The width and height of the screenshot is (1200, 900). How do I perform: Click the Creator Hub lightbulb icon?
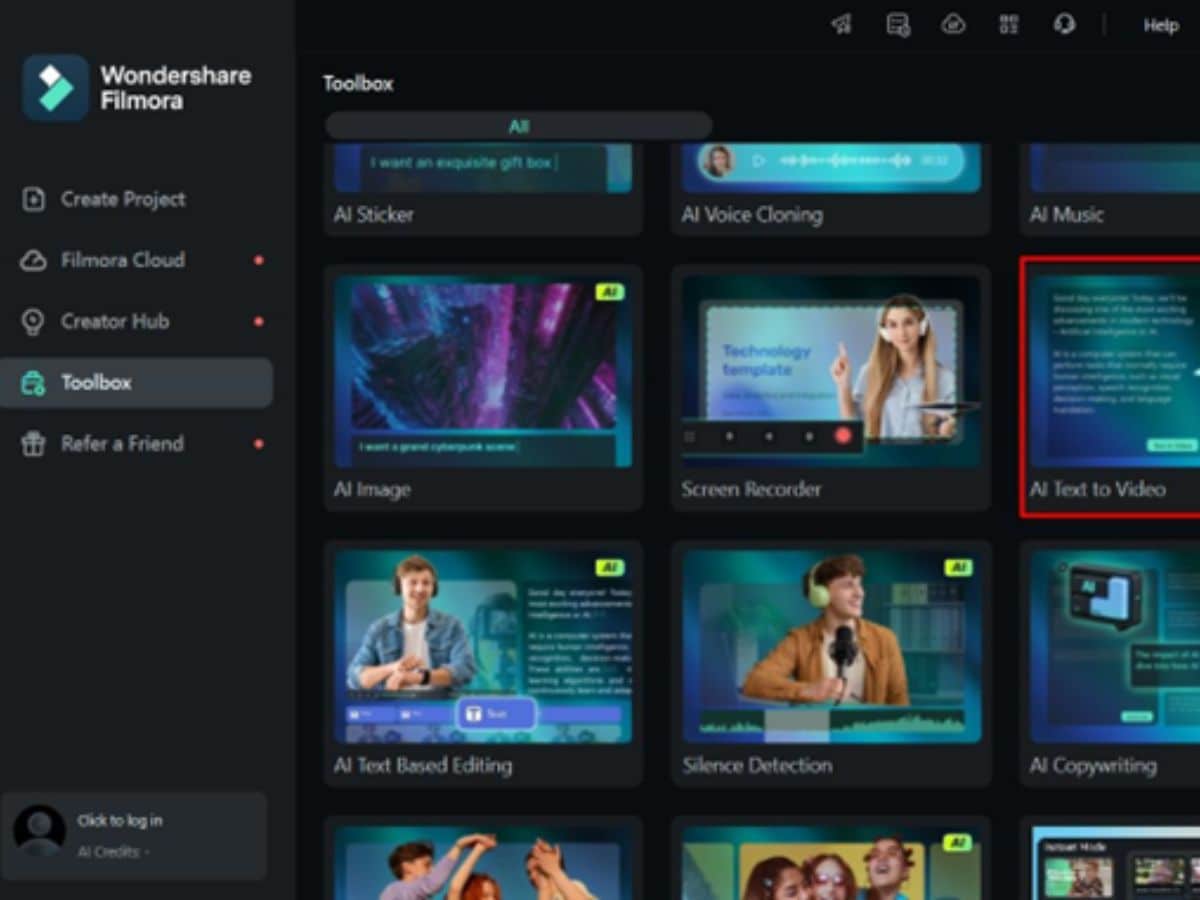pos(34,321)
